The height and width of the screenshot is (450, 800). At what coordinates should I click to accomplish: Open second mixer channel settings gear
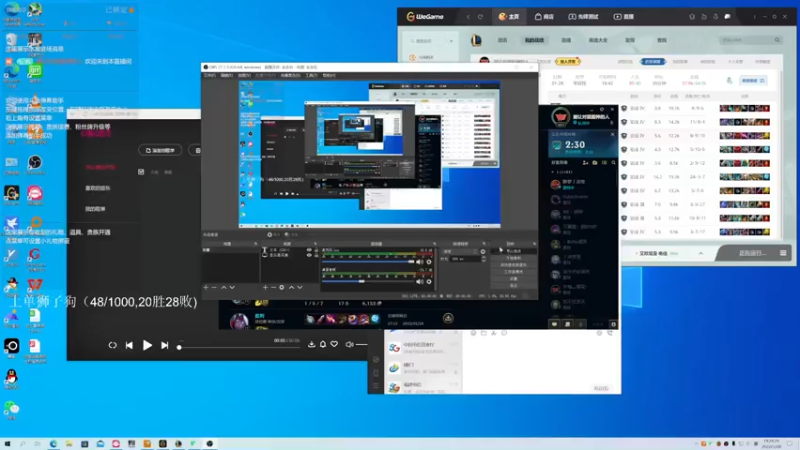[x=429, y=281]
